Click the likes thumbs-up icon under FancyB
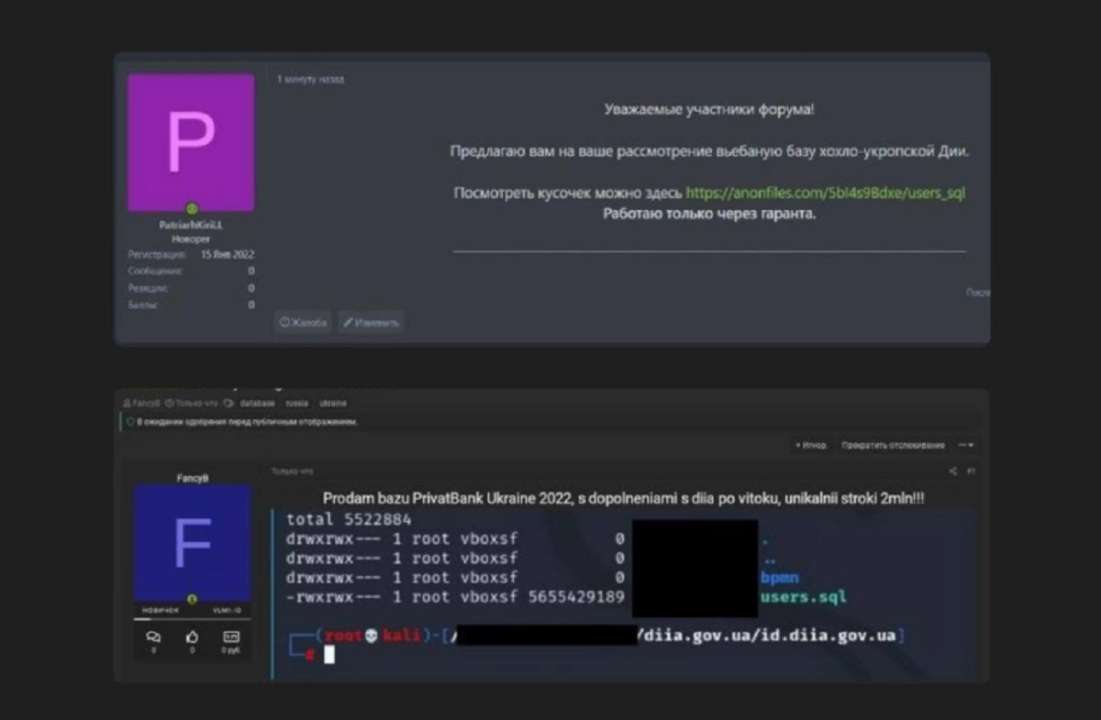The image size is (1101, 720). (x=192, y=638)
